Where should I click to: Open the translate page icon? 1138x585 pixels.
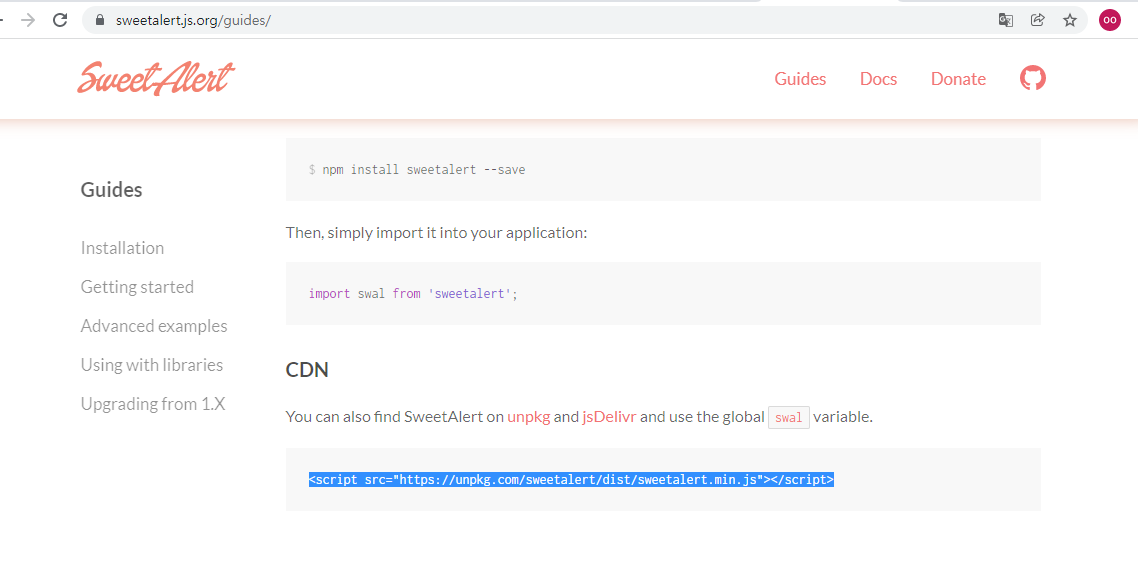(x=1006, y=20)
